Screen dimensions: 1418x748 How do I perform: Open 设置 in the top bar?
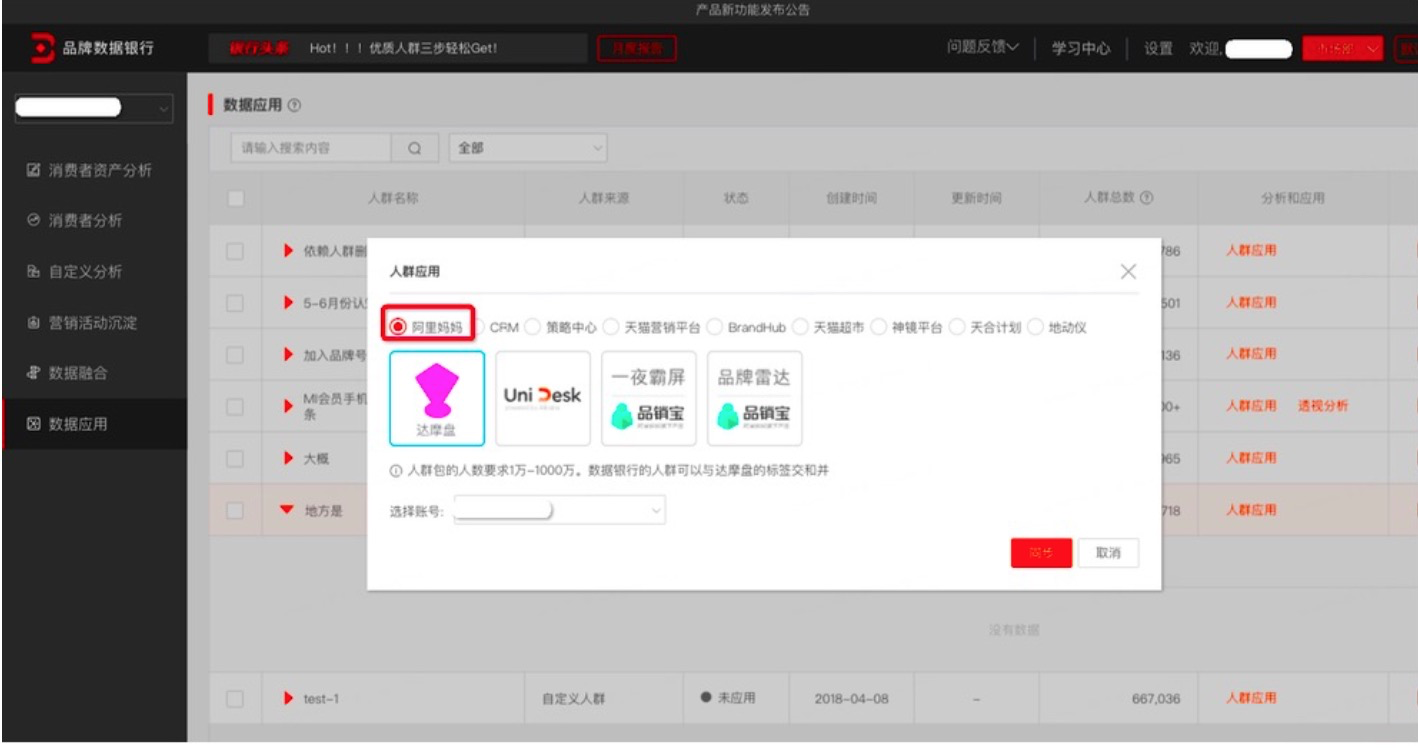pos(1158,48)
